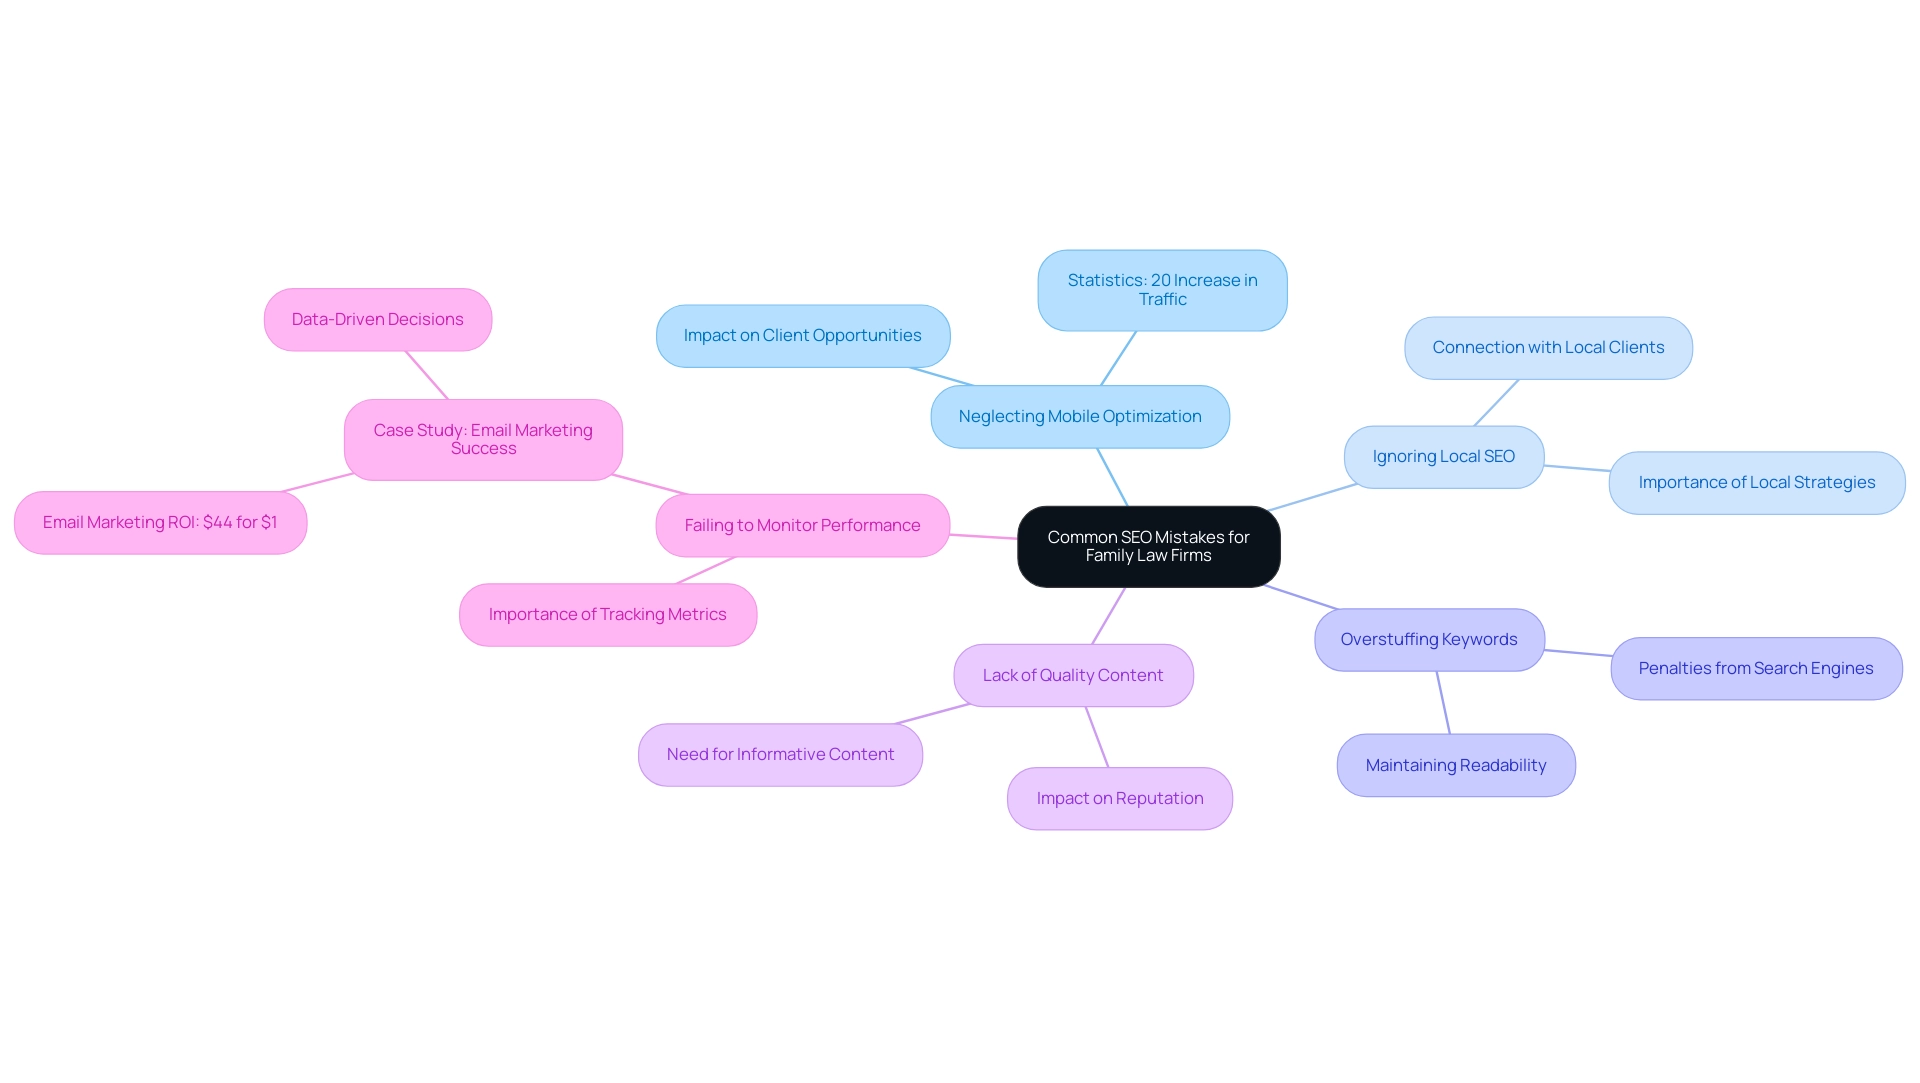1920x1083 pixels.
Task: Expand the 'Impact on Client Opportunities' branch
Action: [800, 334]
